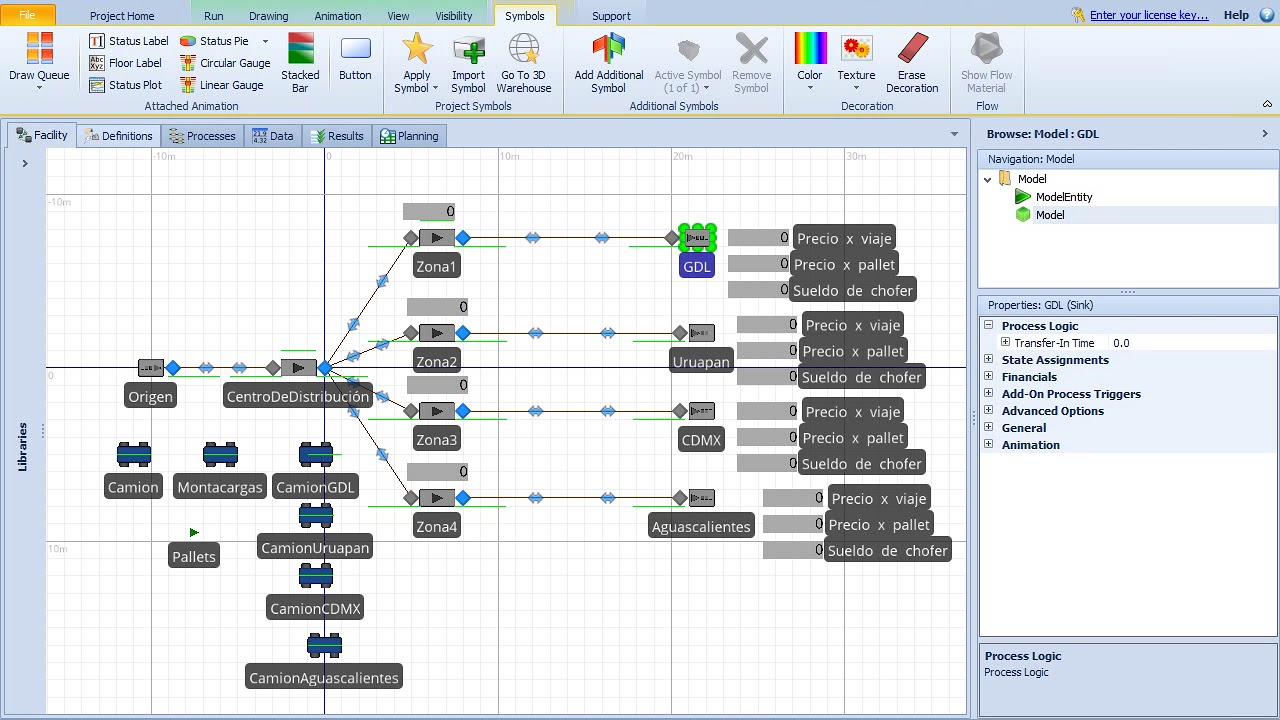Image resolution: width=1280 pixels, height=720 pixels.
Task: Open the Status Pie dropdown arrow
Action: coord(265,41)
